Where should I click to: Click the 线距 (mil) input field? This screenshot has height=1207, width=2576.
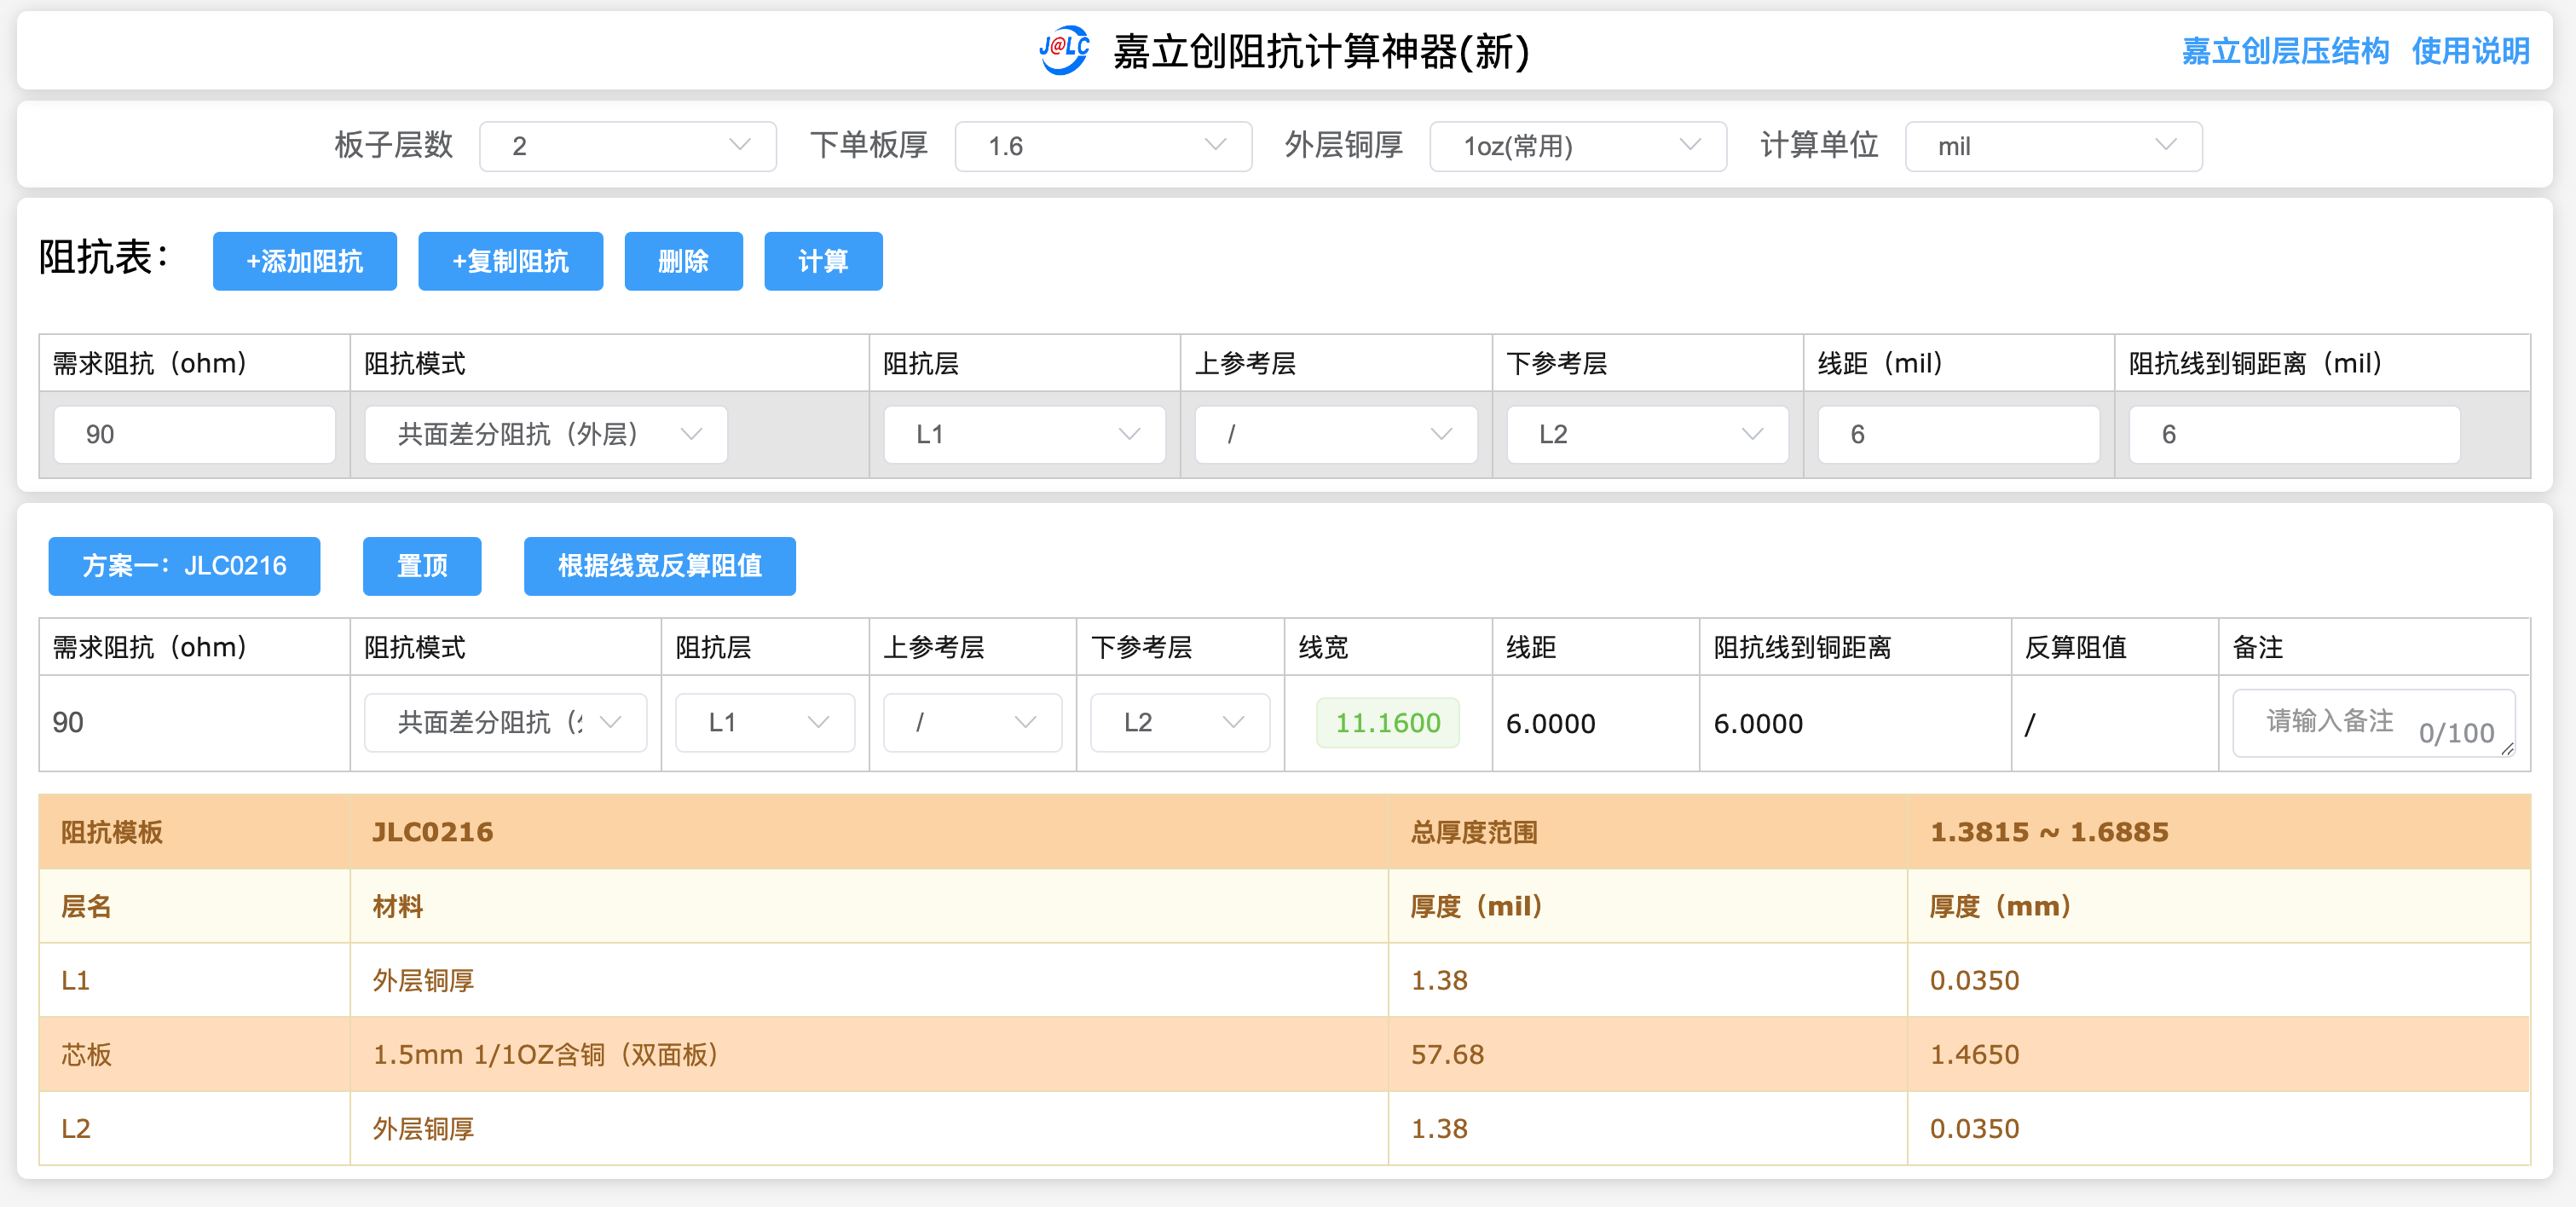(1958, 434)
